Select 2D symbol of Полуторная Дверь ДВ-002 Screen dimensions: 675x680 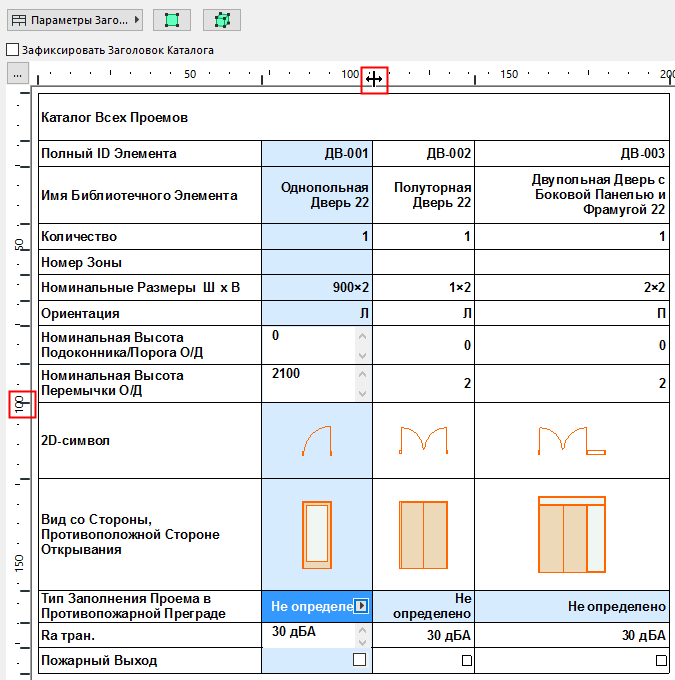click(x=422, y=440)
